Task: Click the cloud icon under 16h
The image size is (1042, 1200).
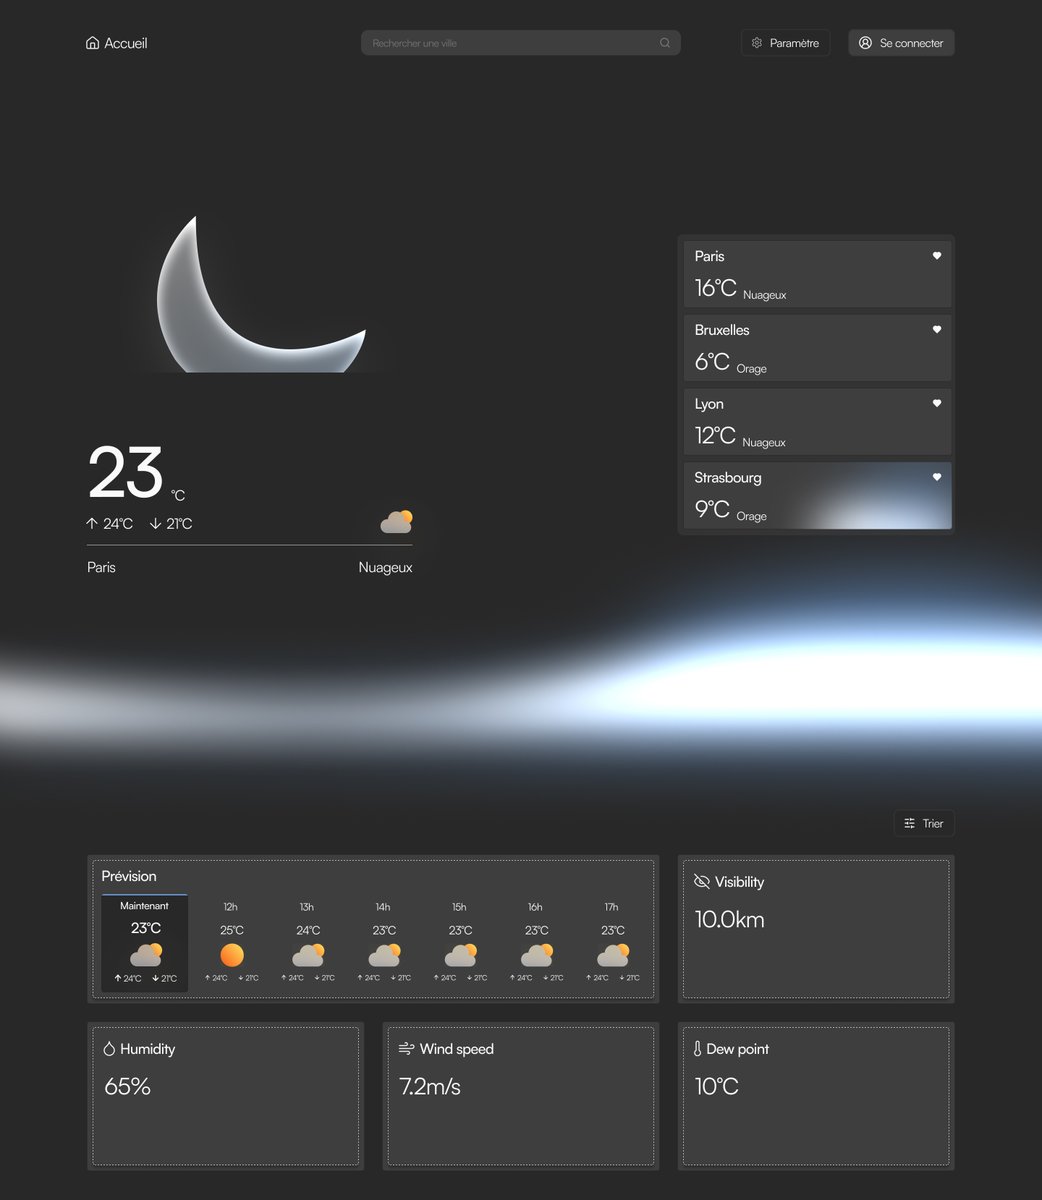Action: 536,955
